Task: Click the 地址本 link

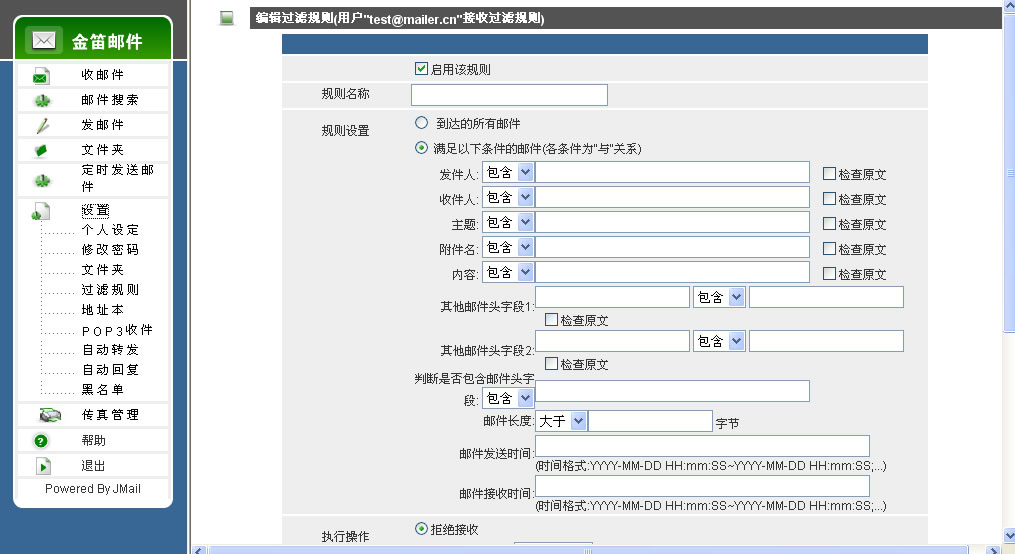Action: [103, 310]
